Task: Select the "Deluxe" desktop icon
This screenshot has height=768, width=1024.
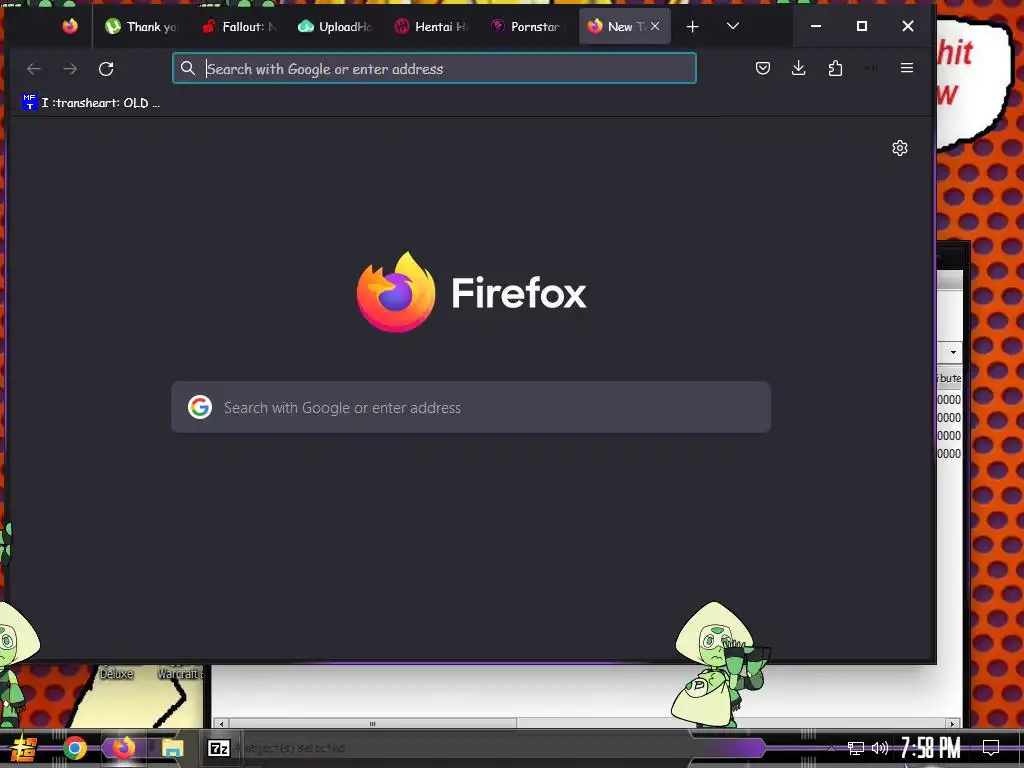Action: [116, 673]
